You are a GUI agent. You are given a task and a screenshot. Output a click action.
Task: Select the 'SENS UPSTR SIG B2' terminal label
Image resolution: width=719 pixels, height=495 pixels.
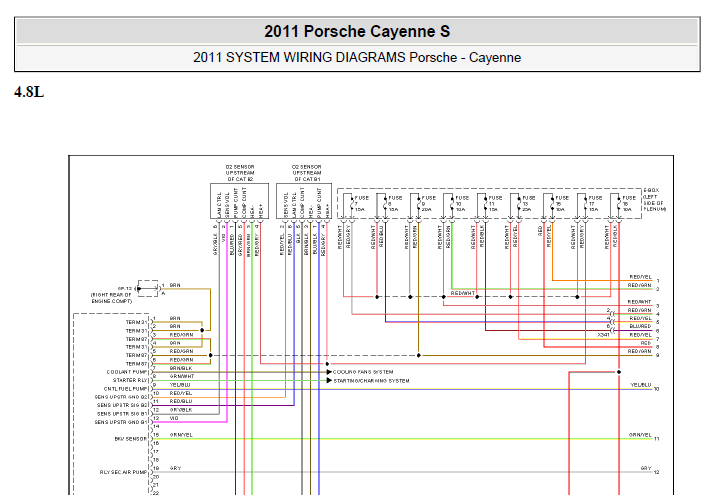122,405
